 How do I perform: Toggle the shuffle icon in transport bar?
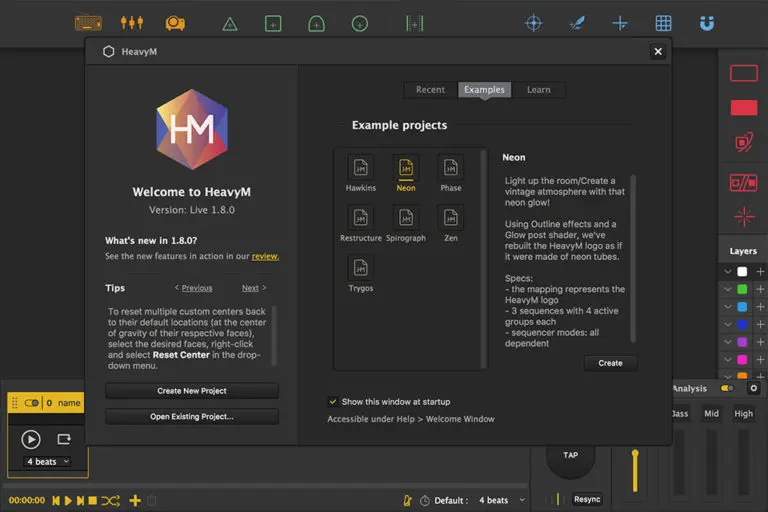pos(110,500)
